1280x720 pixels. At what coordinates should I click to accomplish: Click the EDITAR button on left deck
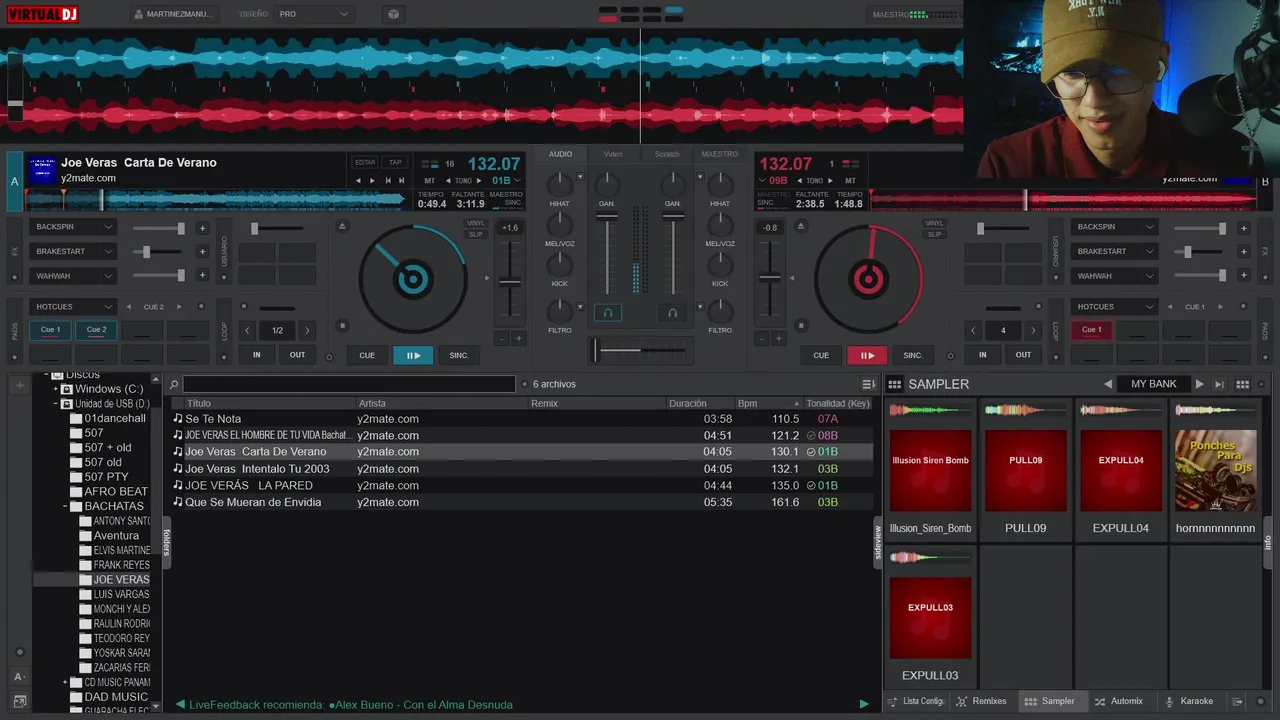click(365, 162)
